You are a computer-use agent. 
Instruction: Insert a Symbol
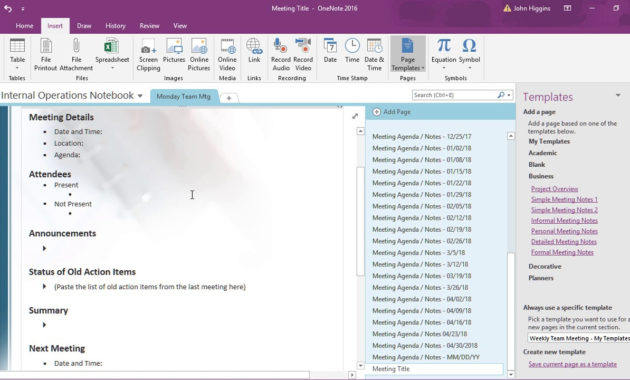469,54
